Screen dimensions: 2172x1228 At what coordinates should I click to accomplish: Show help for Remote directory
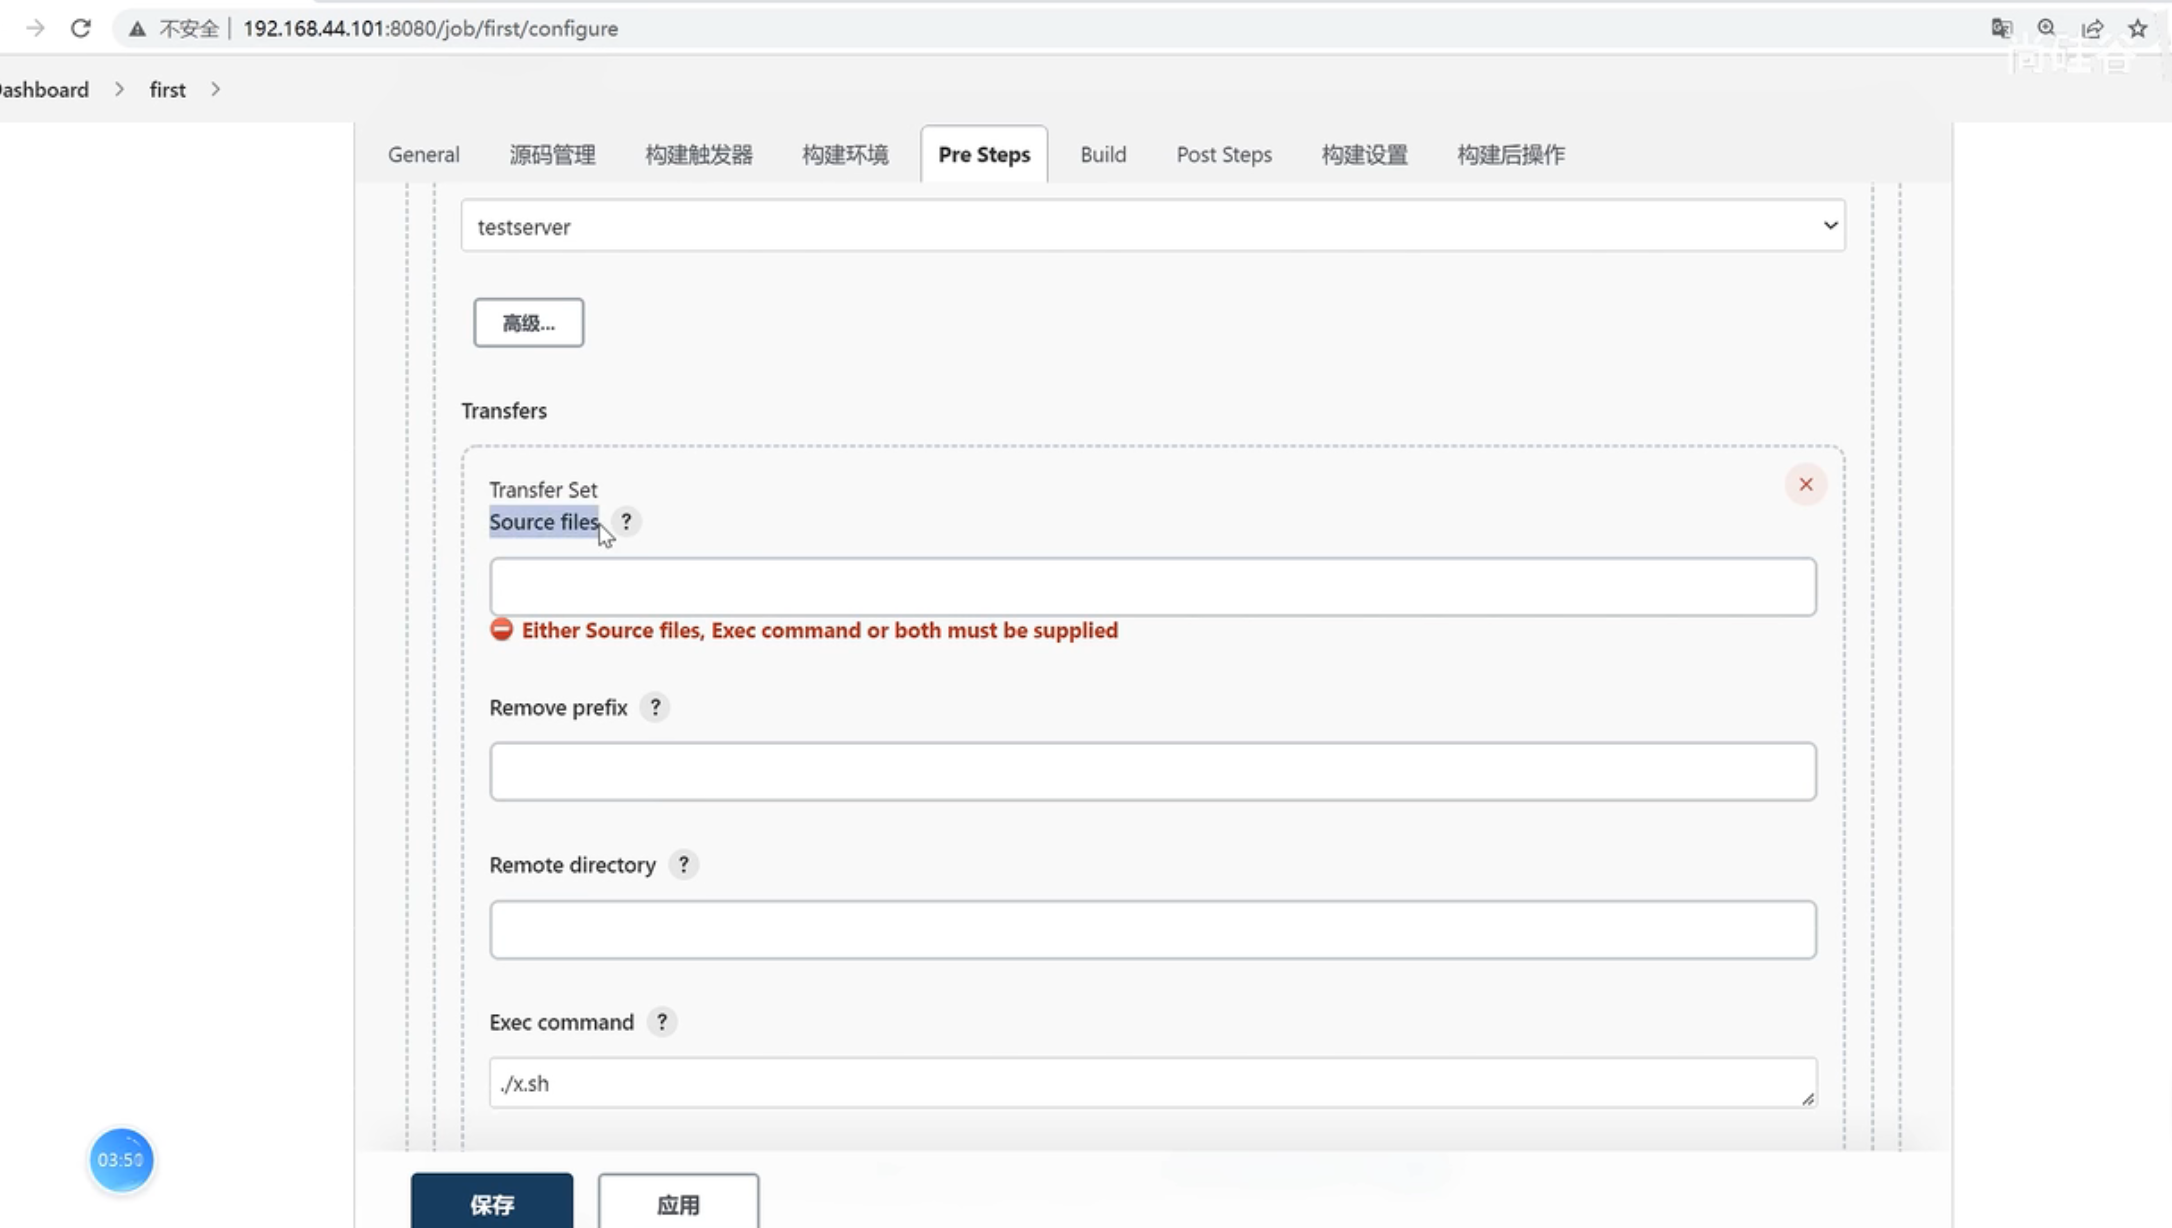(683, 864)
